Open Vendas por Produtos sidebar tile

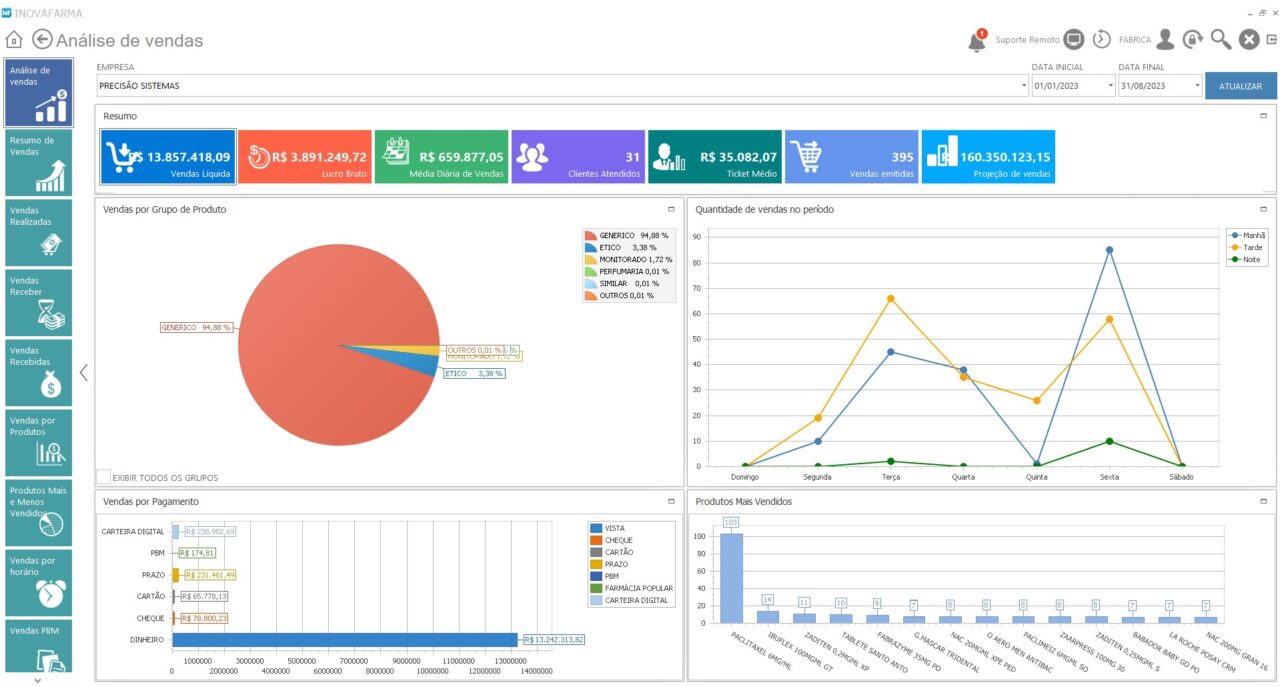39,442
